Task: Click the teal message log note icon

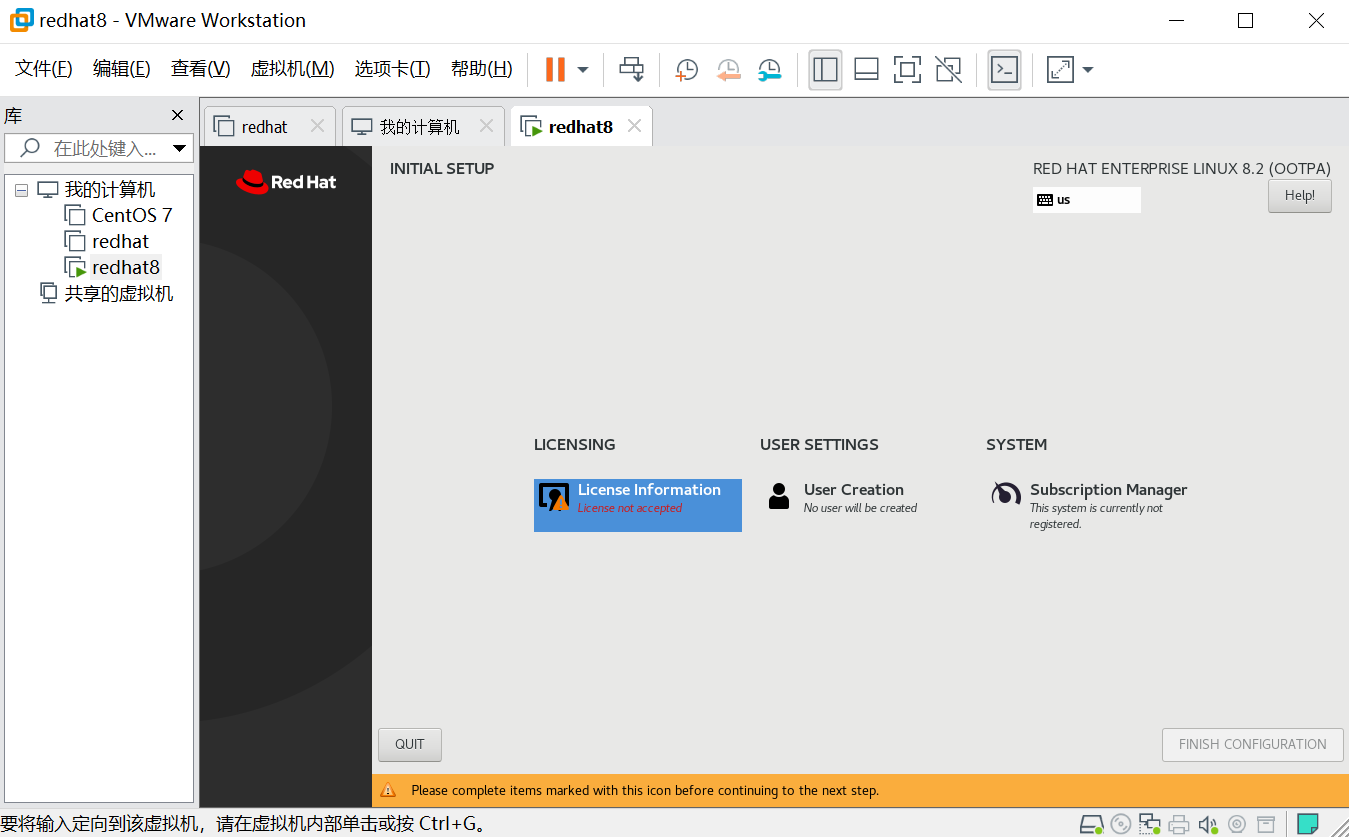Action: click(1308, 824)
